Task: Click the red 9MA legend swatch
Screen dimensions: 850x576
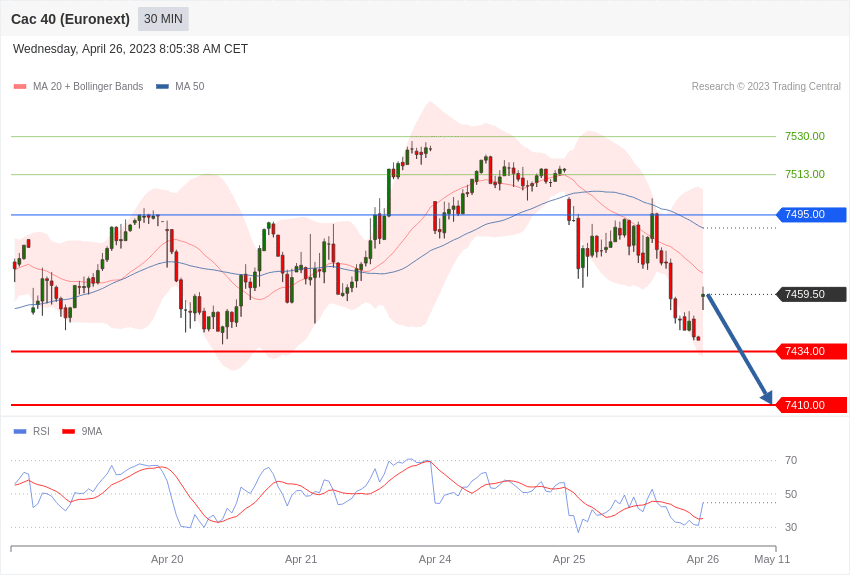Action: tap(69, 432)
